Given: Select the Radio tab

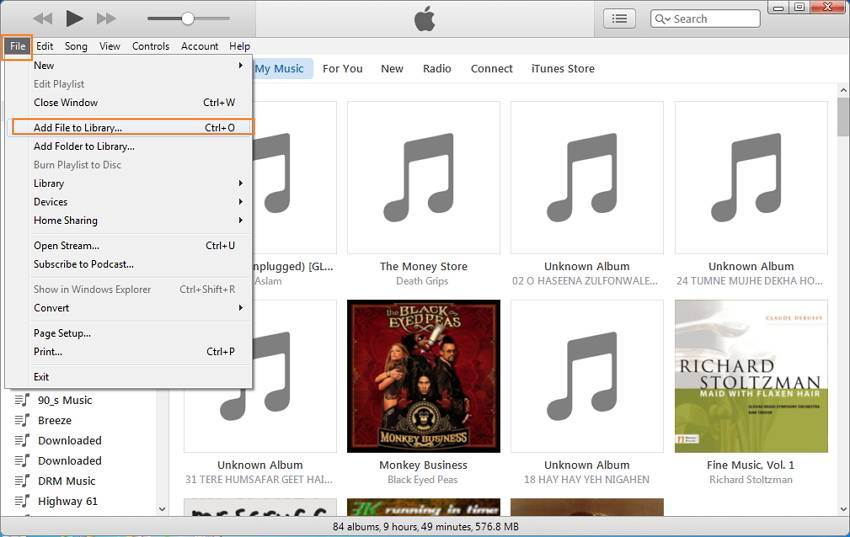Looking at the screenshot, I should 437,69.
